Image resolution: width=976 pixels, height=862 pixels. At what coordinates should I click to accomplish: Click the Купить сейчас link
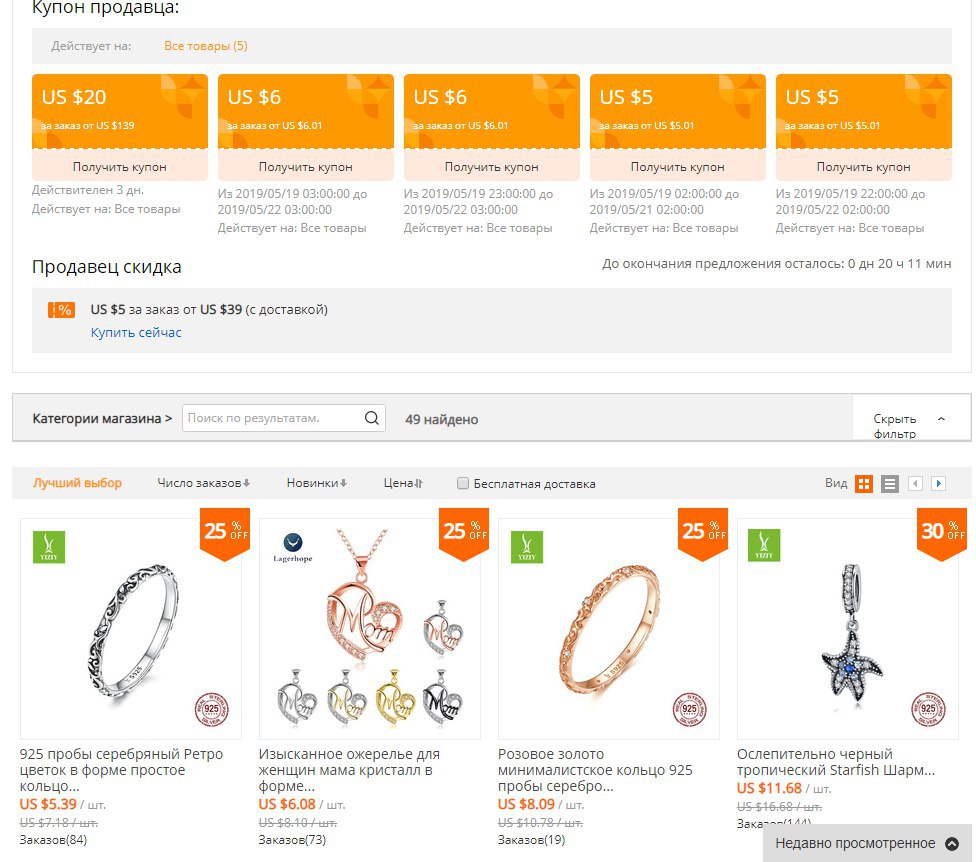(x=136, y=332)
